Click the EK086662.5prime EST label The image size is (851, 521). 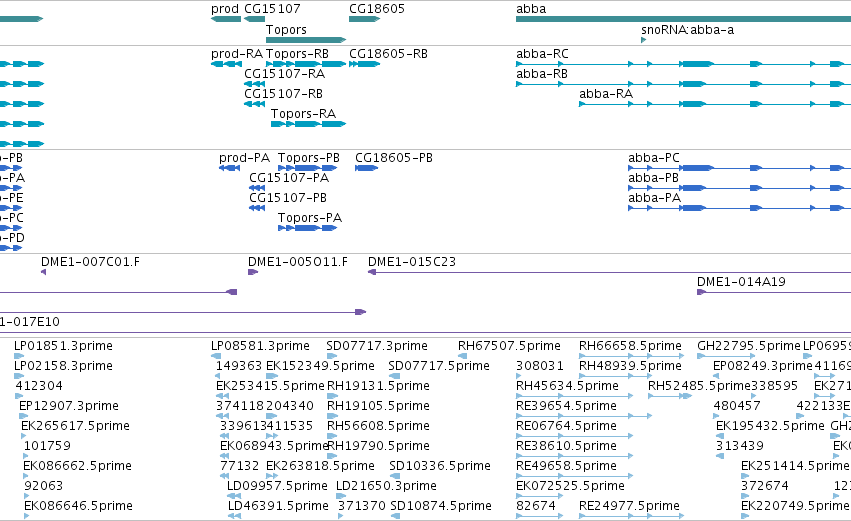click(x=77, y=466)
